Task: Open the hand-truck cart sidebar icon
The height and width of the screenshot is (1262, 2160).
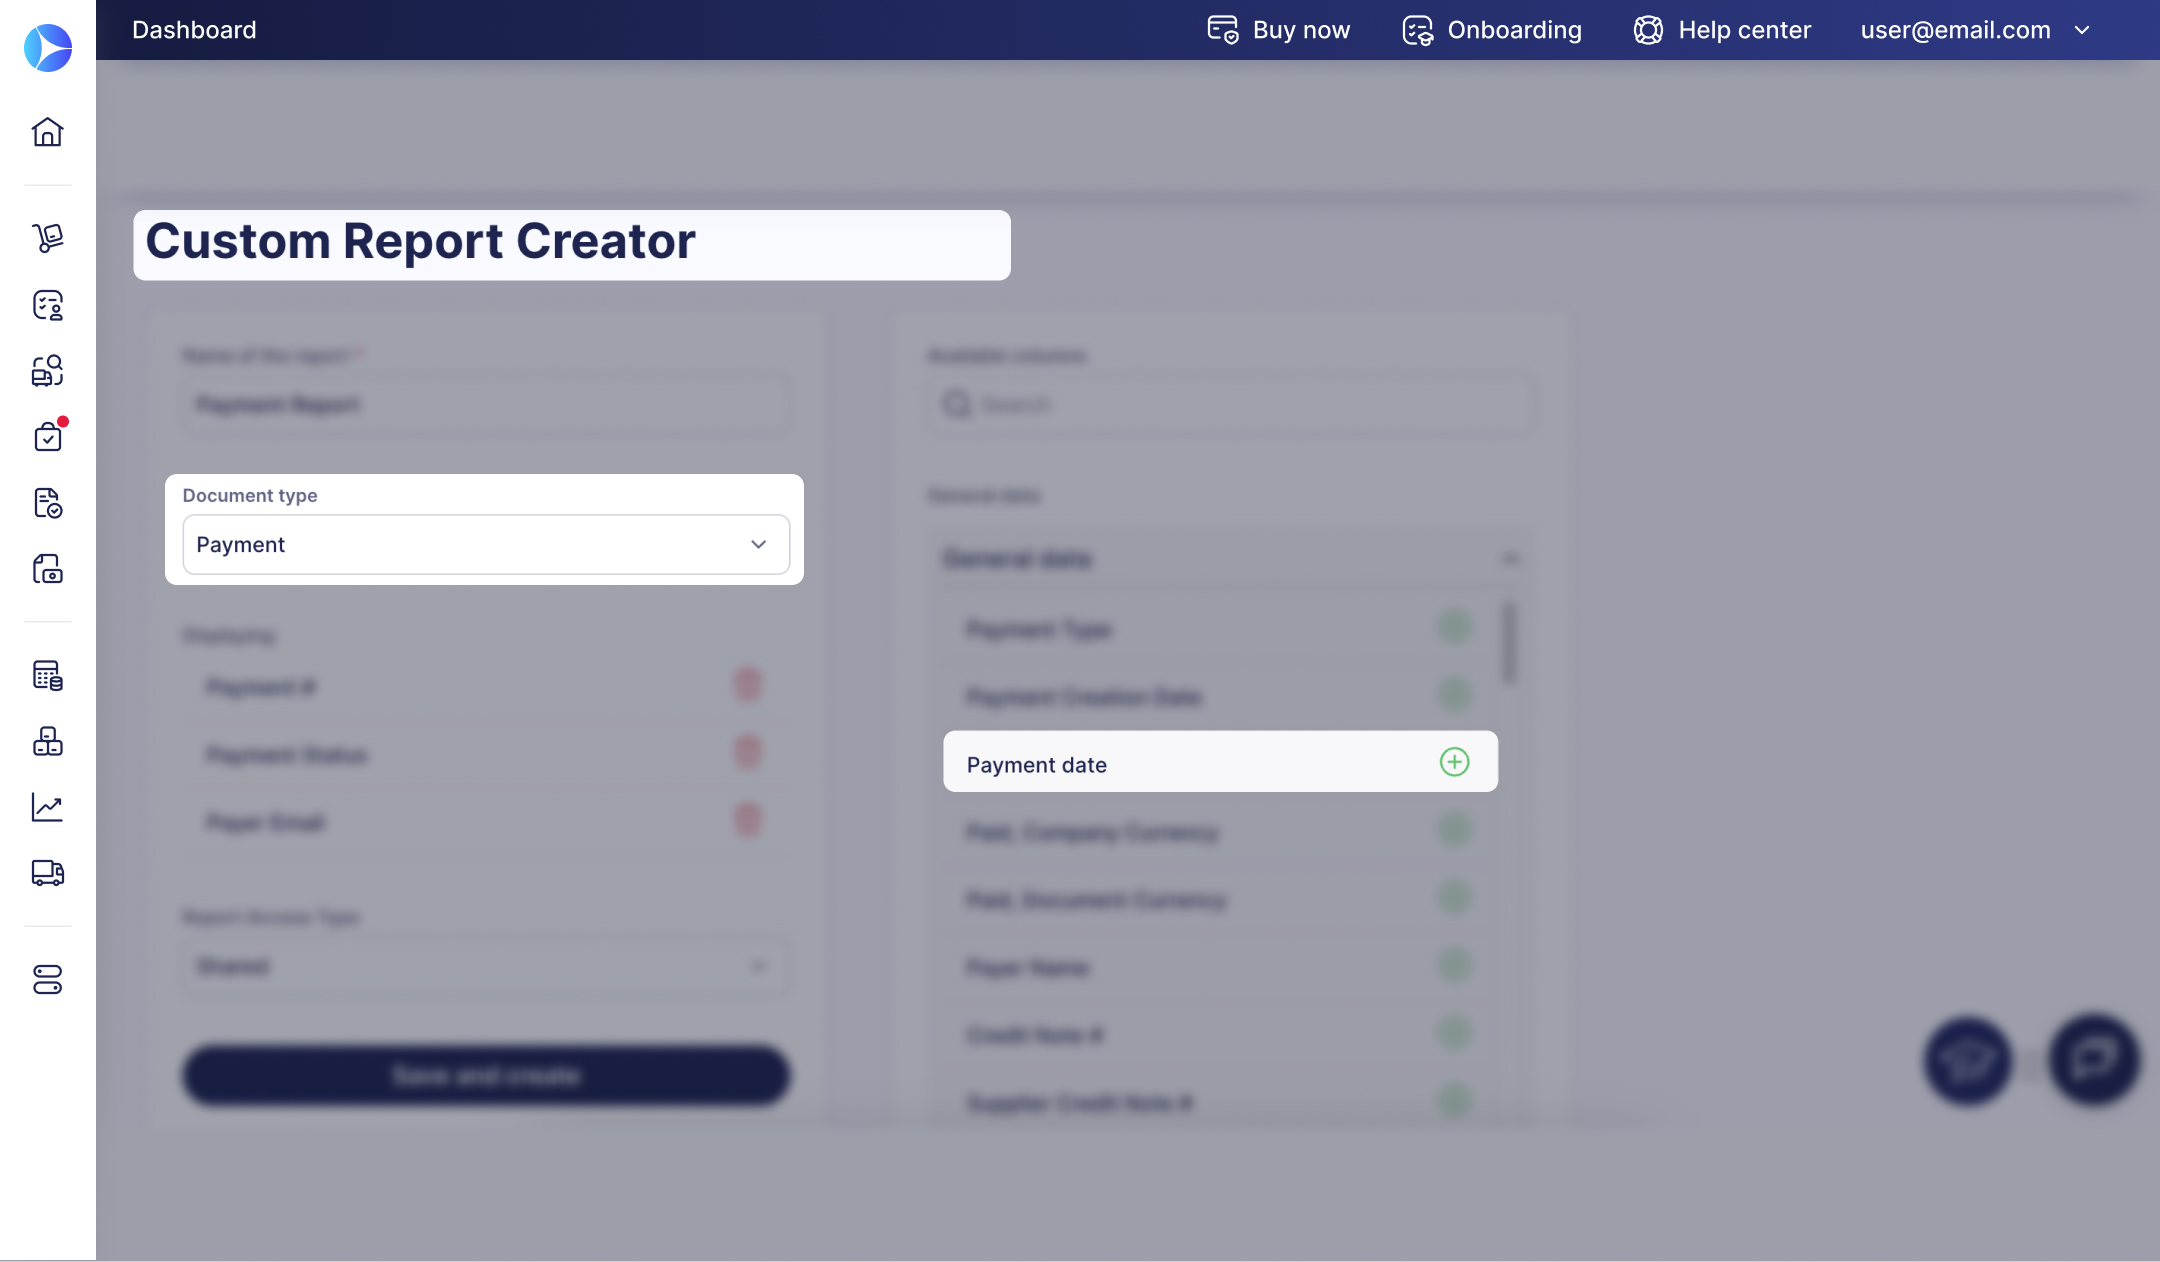Action: [47, 238]
